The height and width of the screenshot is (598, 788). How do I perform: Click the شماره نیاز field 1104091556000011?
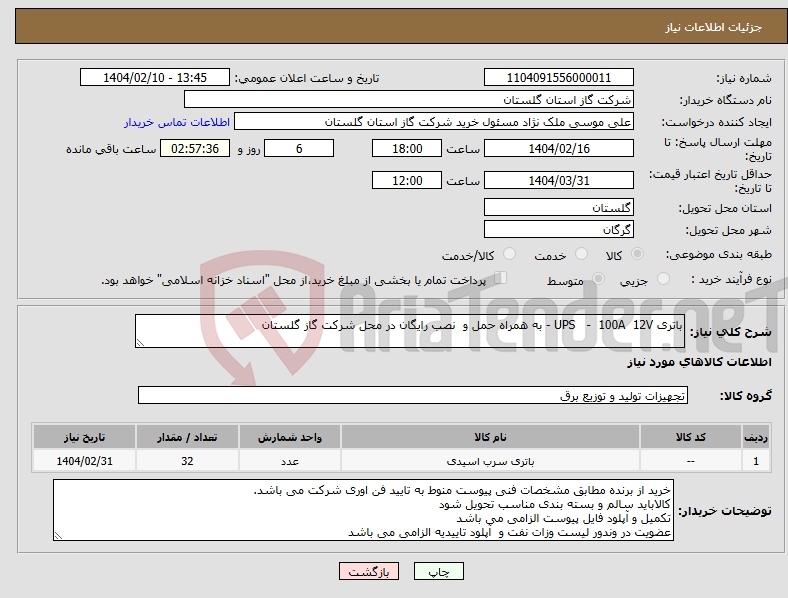(558, 77)
